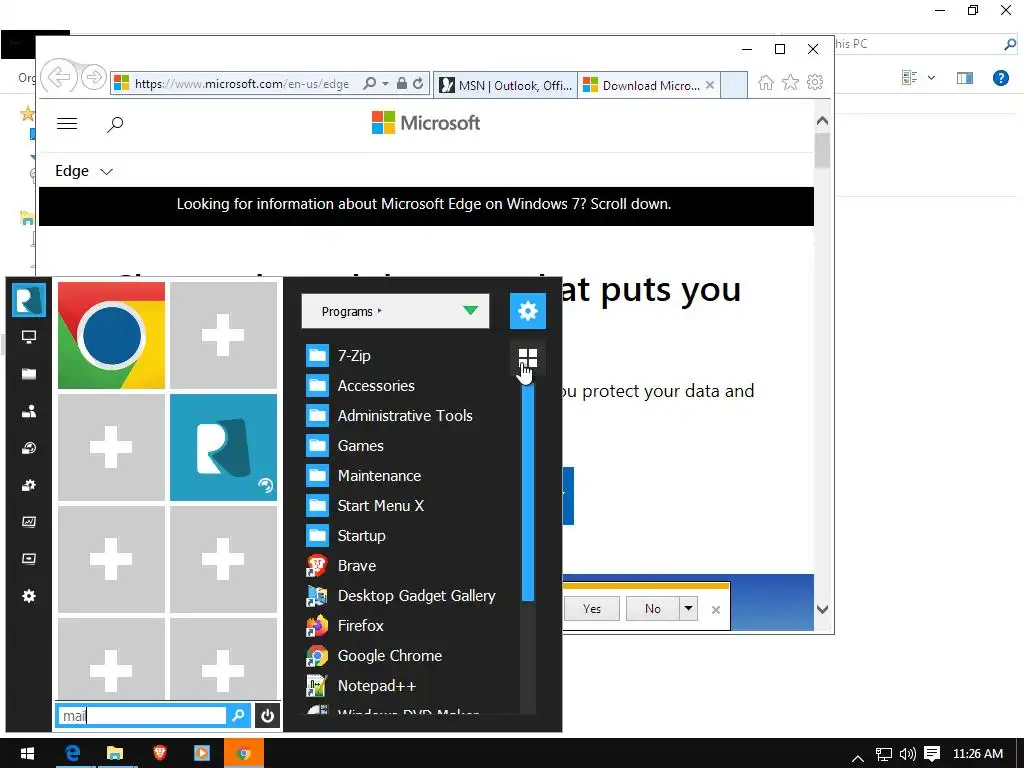Click the Windows Start button
Screen dimensions: 1024x768
[x=27, y=754]
